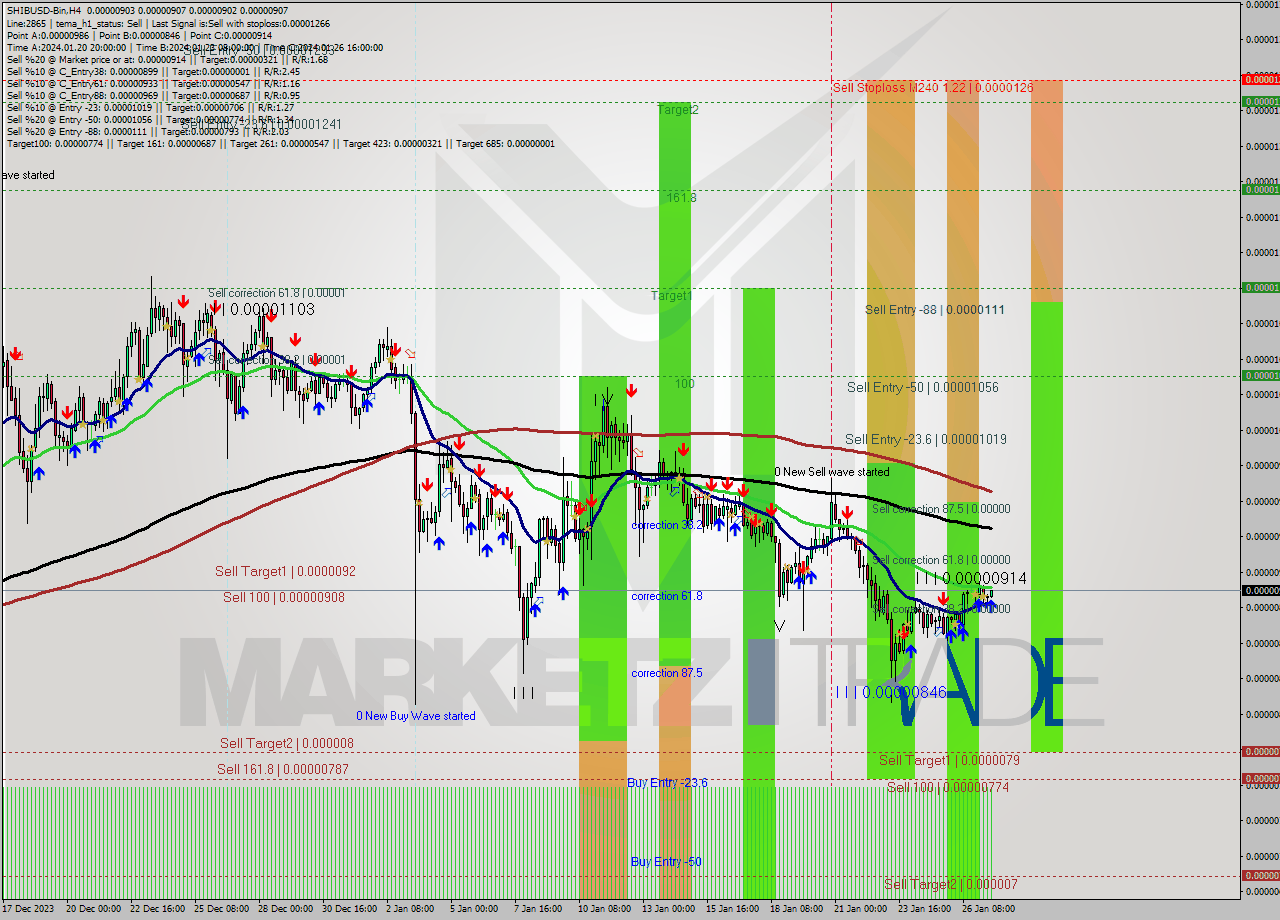Click the 'Sell Target1 | 0.0000079' label
This screenshot has width=1280, height=920.
pos(949,760)
